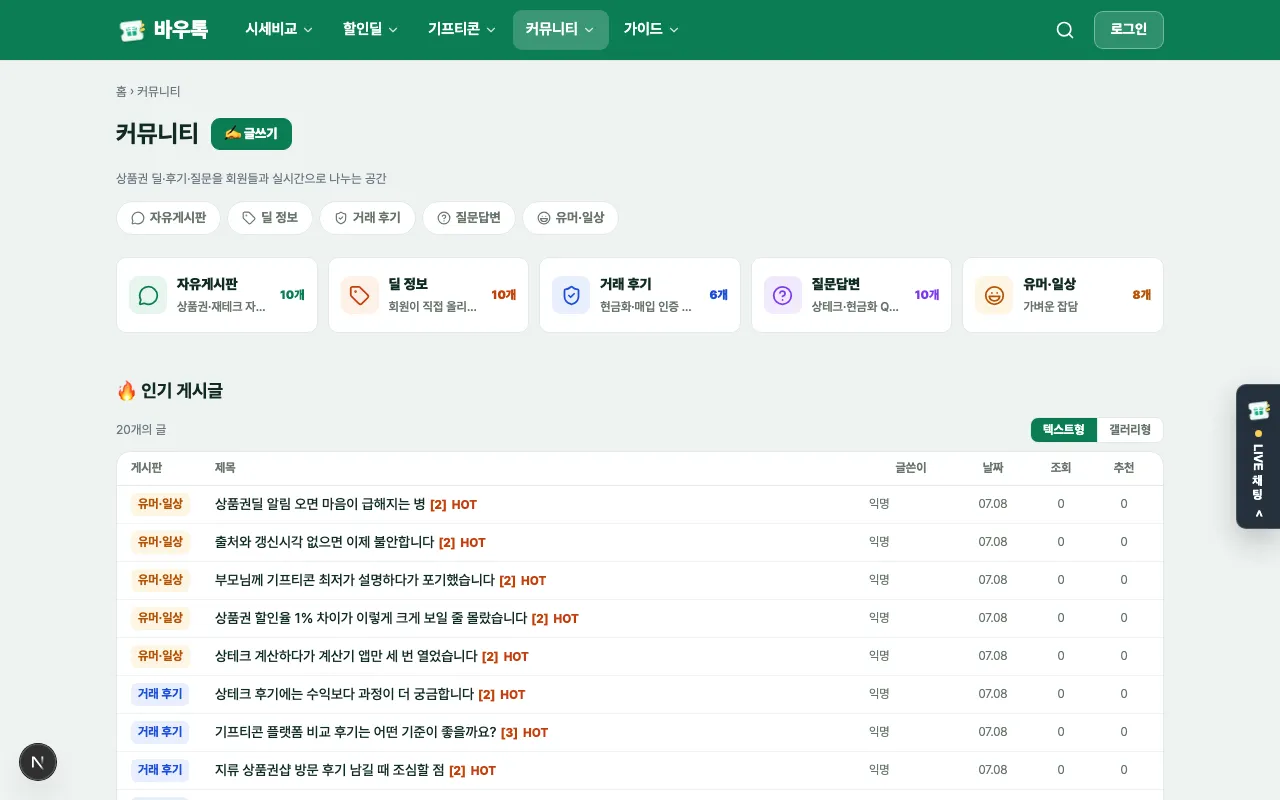Screen dimensions: 1280x800
Task: Click the 글쓰기 button
Action: point(251,134)
